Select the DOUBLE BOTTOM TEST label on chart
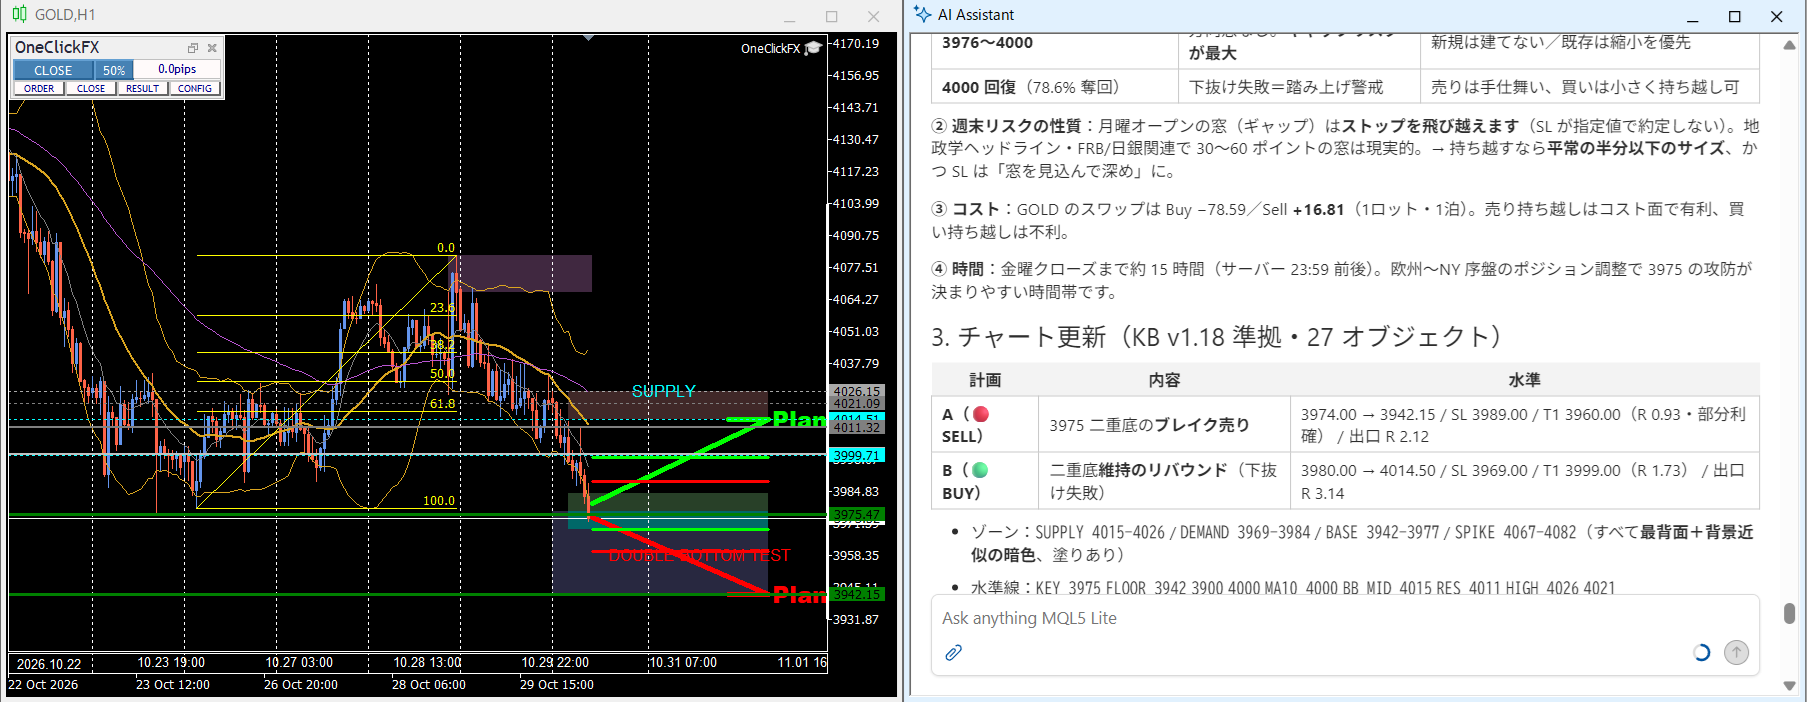 tap(700, 556)
